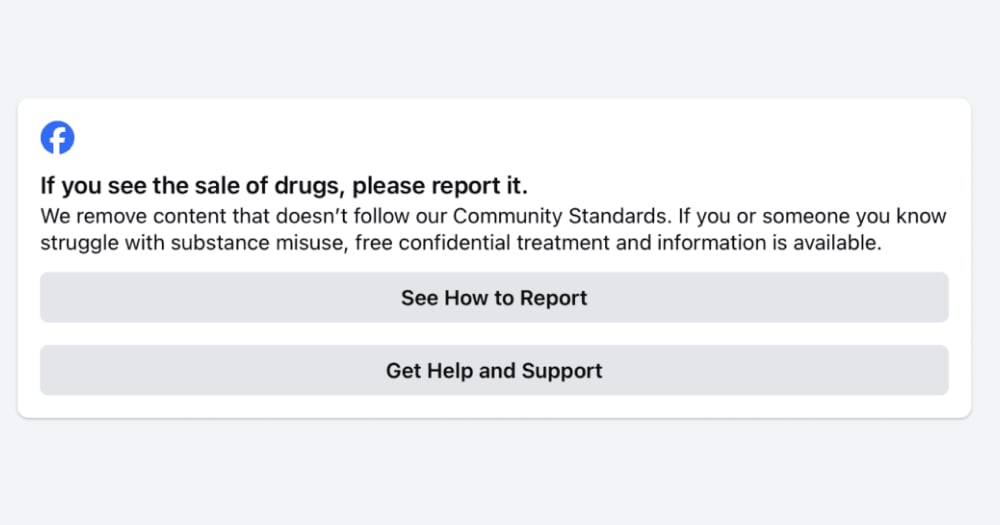Click the white "f" inside the Facebook logo
The image size is (1000, 525).
coord(59,139)
